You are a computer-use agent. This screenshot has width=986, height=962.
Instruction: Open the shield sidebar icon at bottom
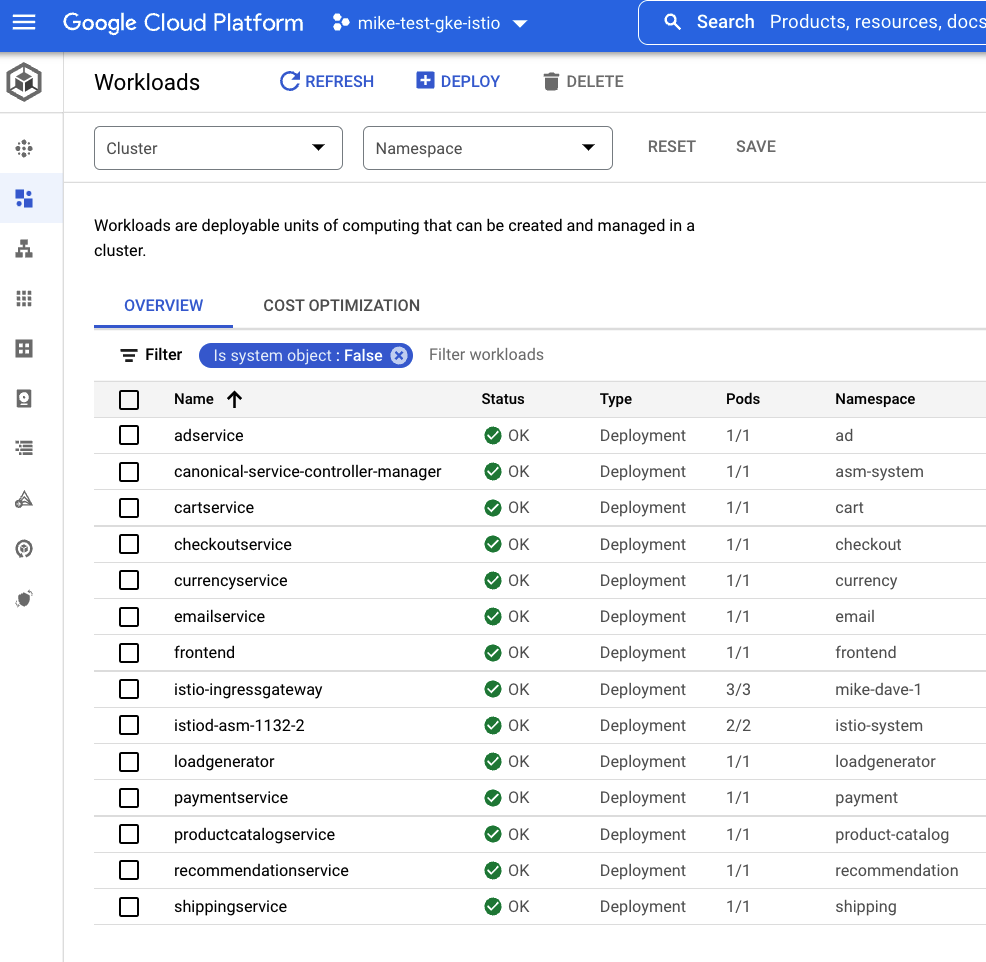24,599
